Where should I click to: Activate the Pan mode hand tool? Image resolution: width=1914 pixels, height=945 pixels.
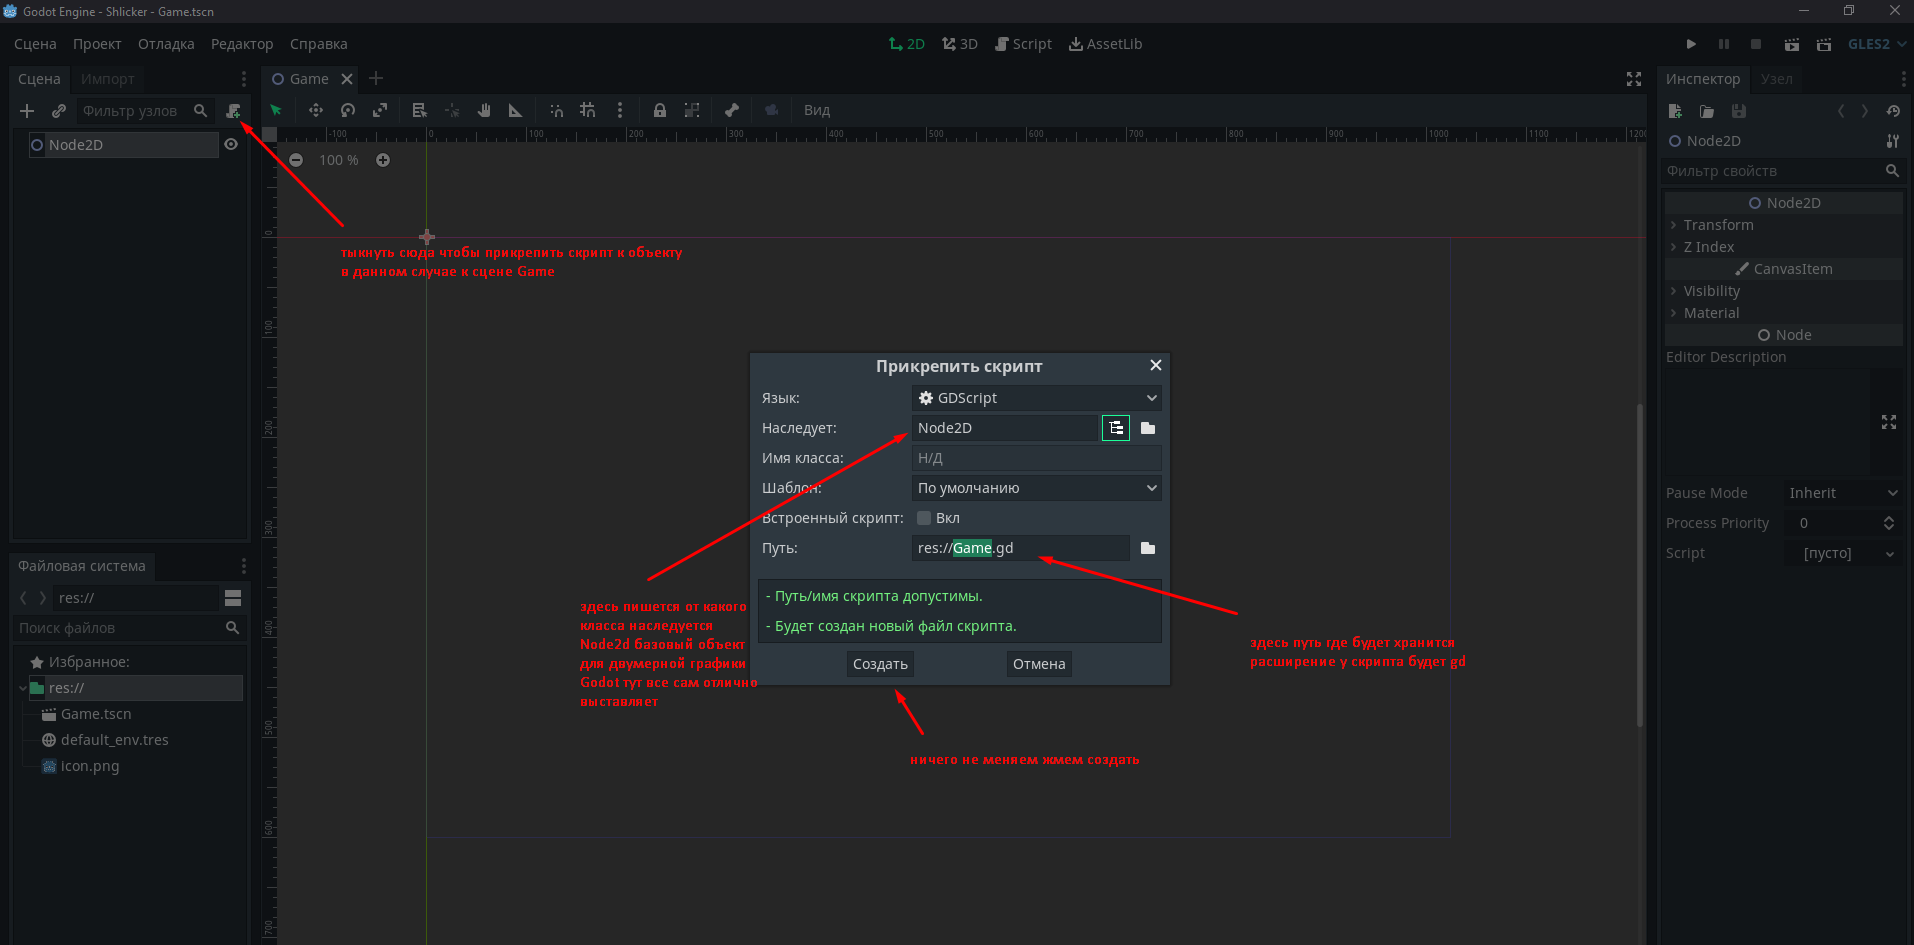click(484, 110)
